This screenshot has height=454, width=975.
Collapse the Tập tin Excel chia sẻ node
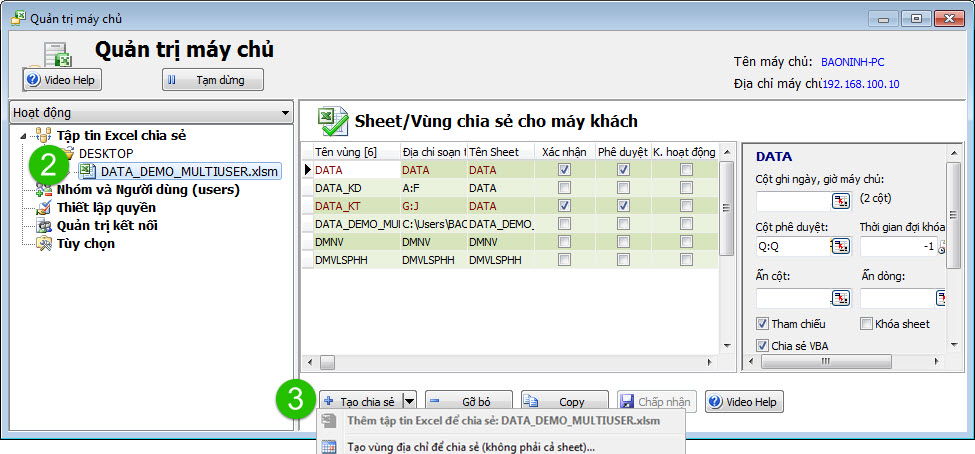pyautogui.click(x=24, y=135)
